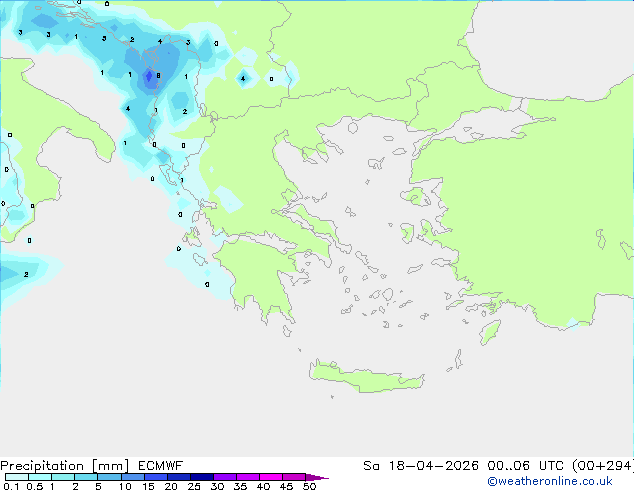Choose the 35 to 40 mm violet swatch
The image size is (634, 490).
click(x=248, y=477)
